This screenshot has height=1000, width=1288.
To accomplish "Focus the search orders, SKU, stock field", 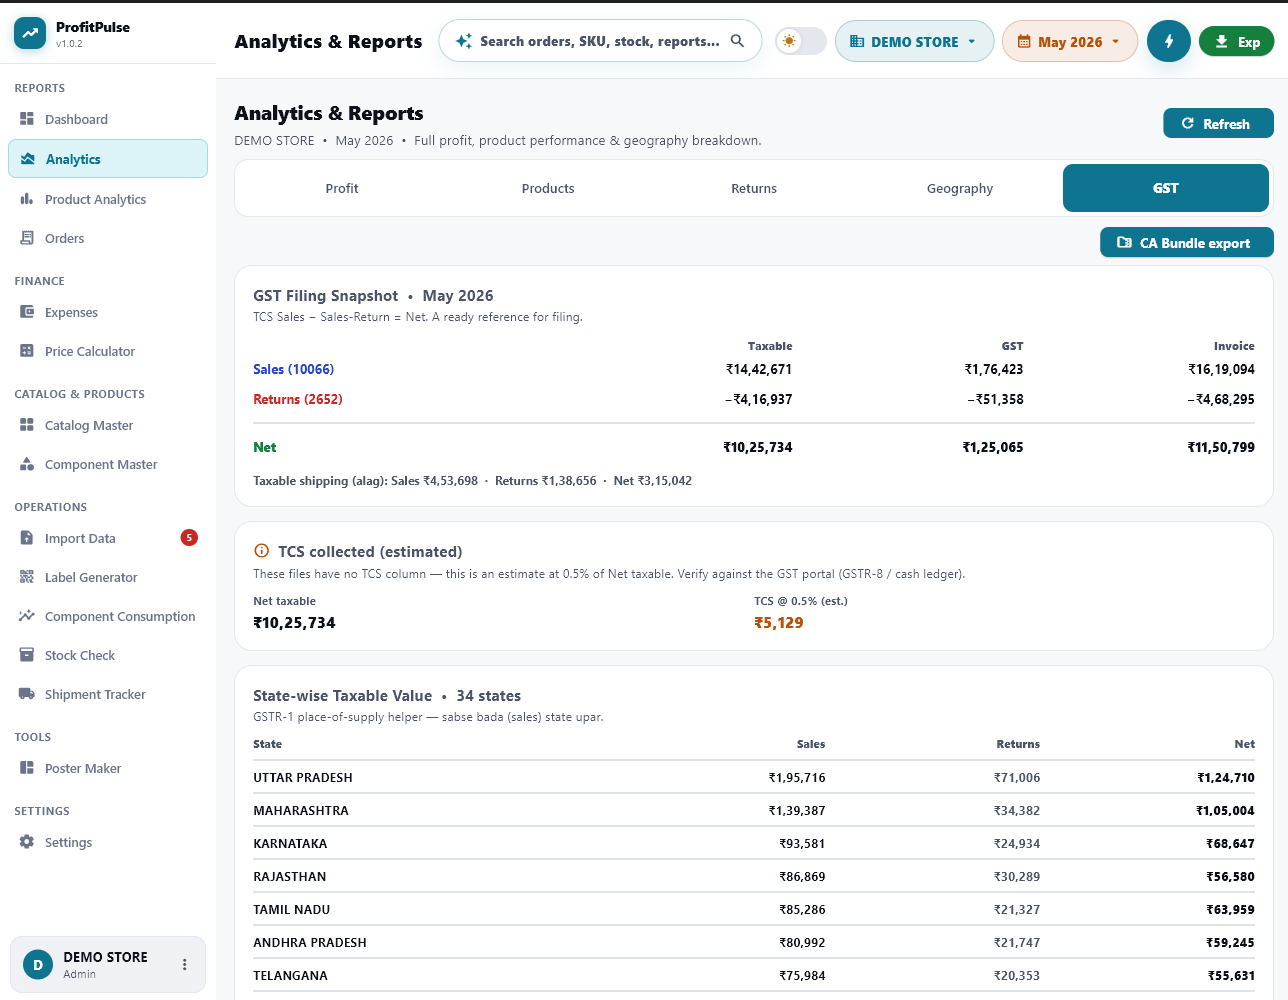I will point(600,41).
